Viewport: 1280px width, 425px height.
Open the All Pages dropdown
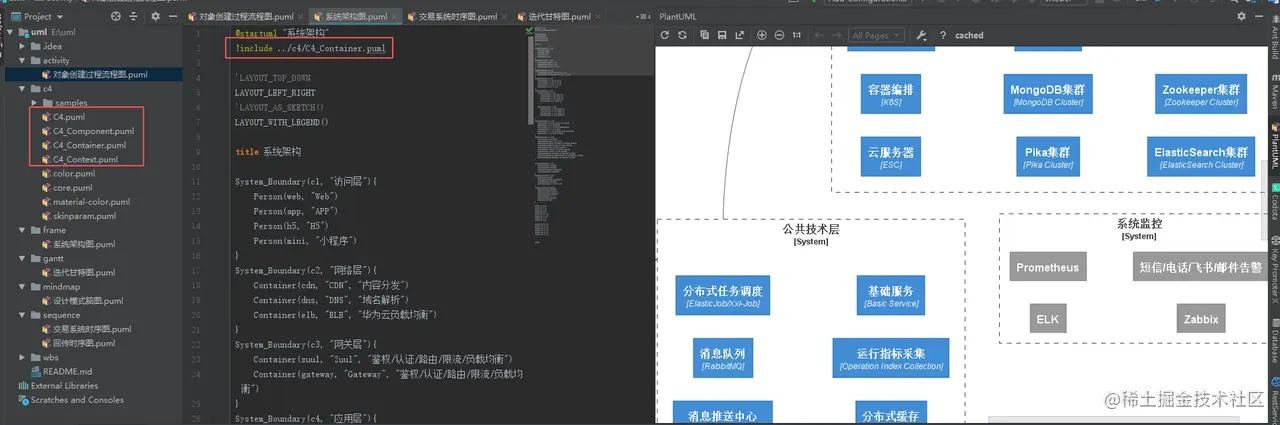[x=874, y=35]
